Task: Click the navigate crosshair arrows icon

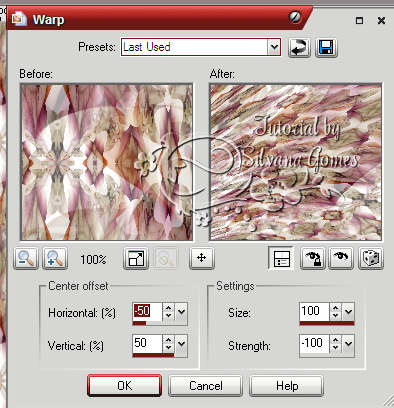Action: [202, 258]
